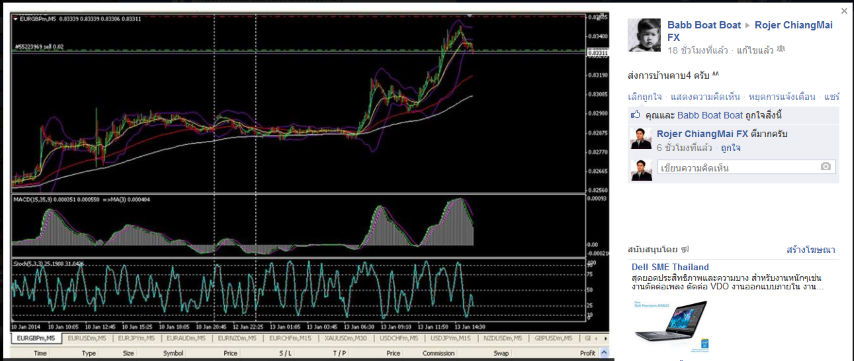Click the camera icon in comment box

coord(826,167)
